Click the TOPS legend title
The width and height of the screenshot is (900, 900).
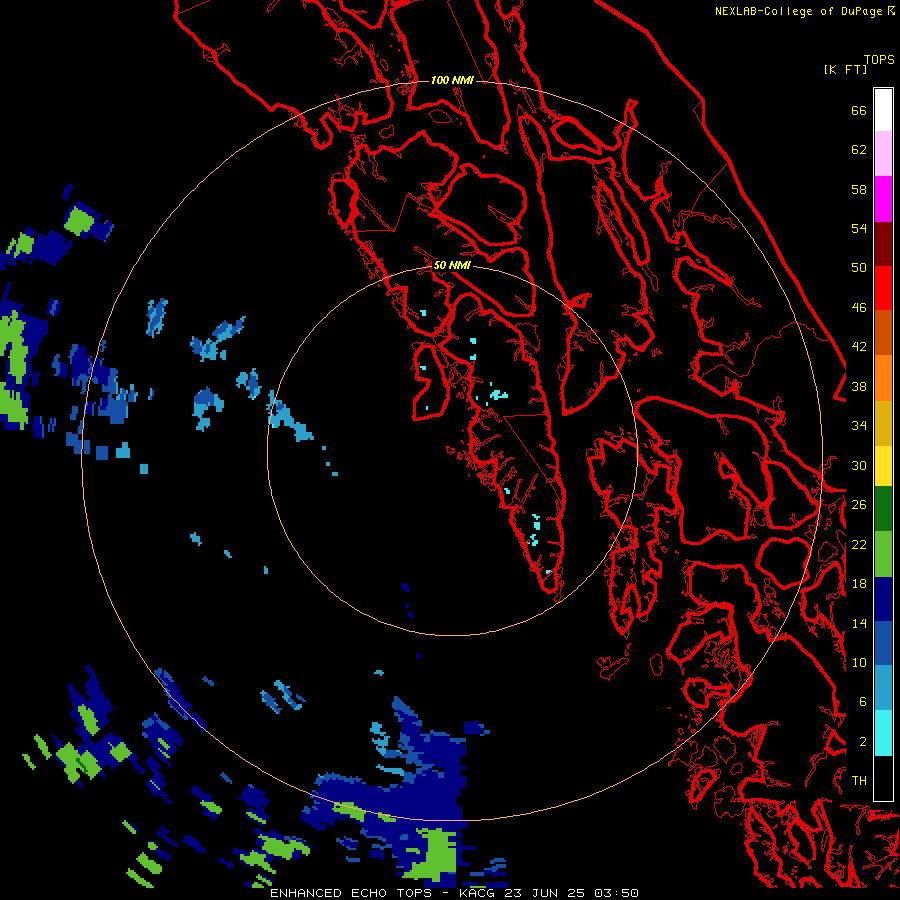(879, 59)
